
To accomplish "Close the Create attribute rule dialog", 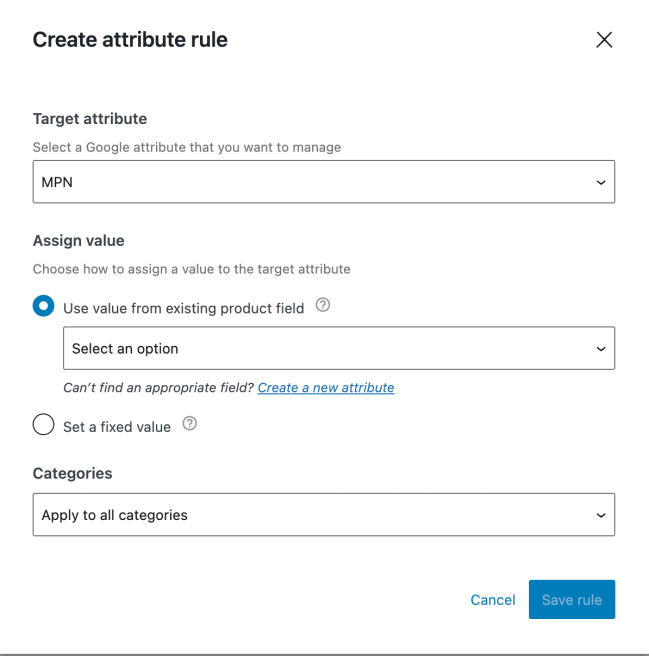I will (x=604, y=40).
